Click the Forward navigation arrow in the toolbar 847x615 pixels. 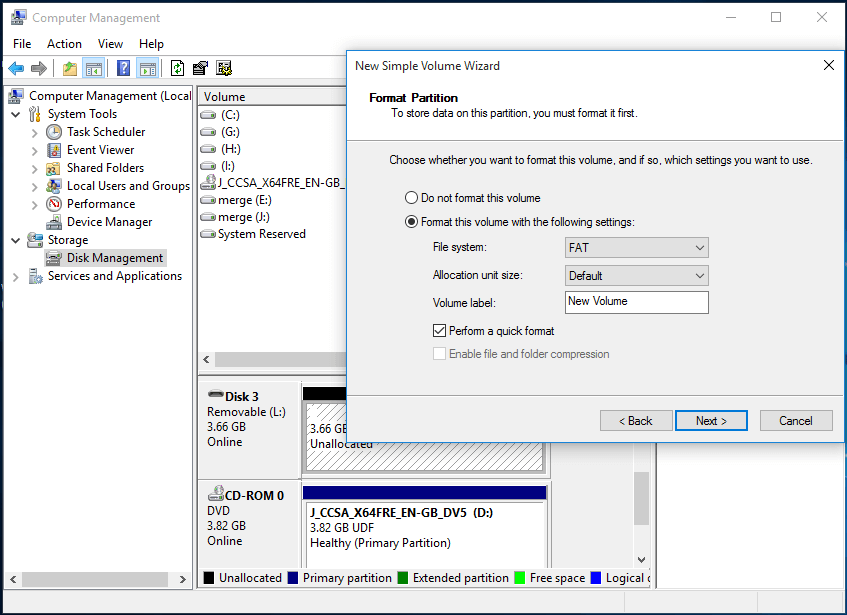[38, 68]
